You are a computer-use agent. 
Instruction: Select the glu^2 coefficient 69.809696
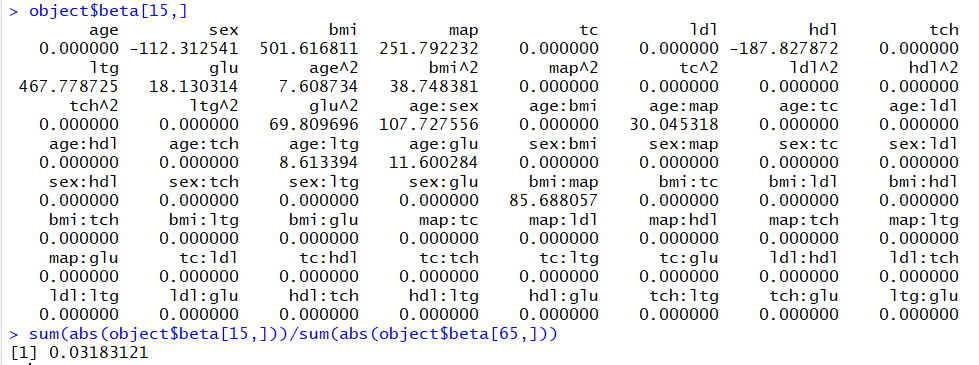pyautogui.click(x=314, y=125)
